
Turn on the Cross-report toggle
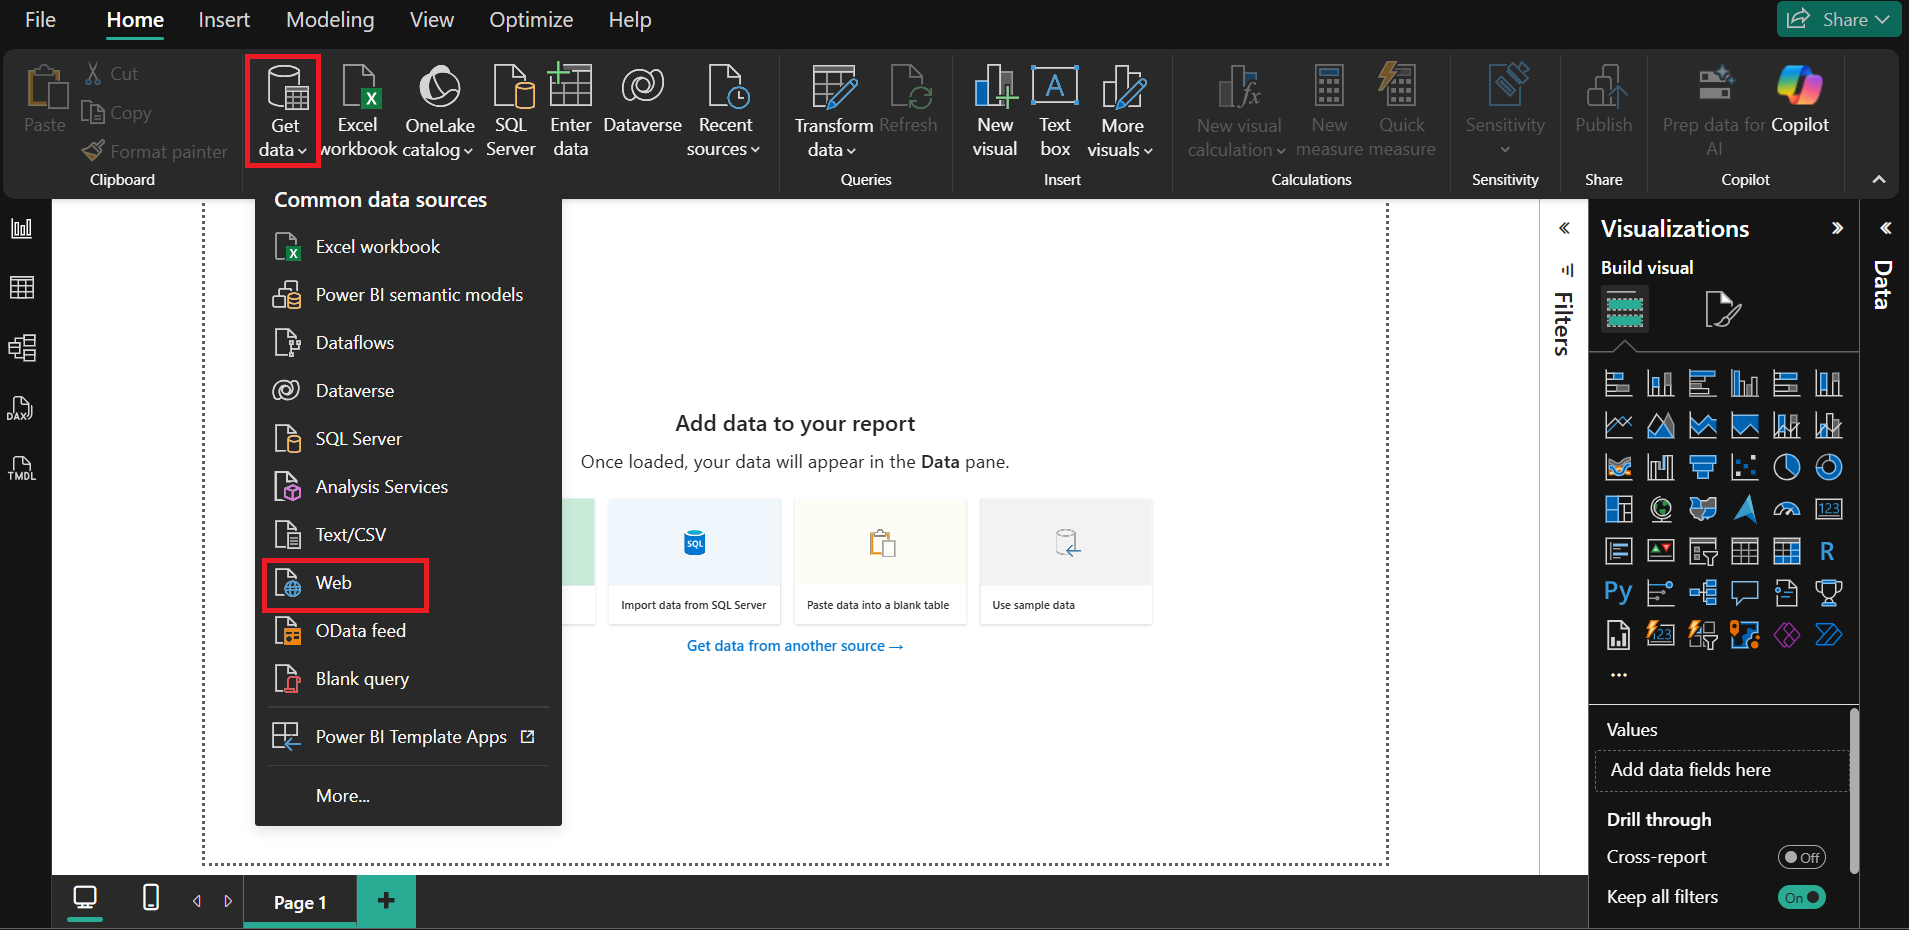coord(1801,857)
